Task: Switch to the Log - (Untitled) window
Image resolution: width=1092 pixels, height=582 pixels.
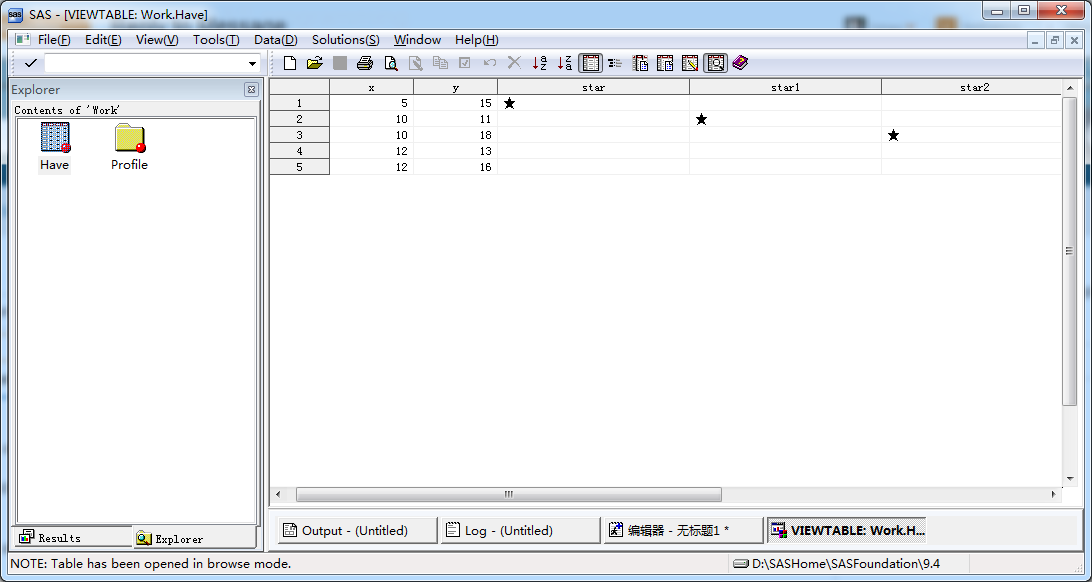Action: point(520,530)
